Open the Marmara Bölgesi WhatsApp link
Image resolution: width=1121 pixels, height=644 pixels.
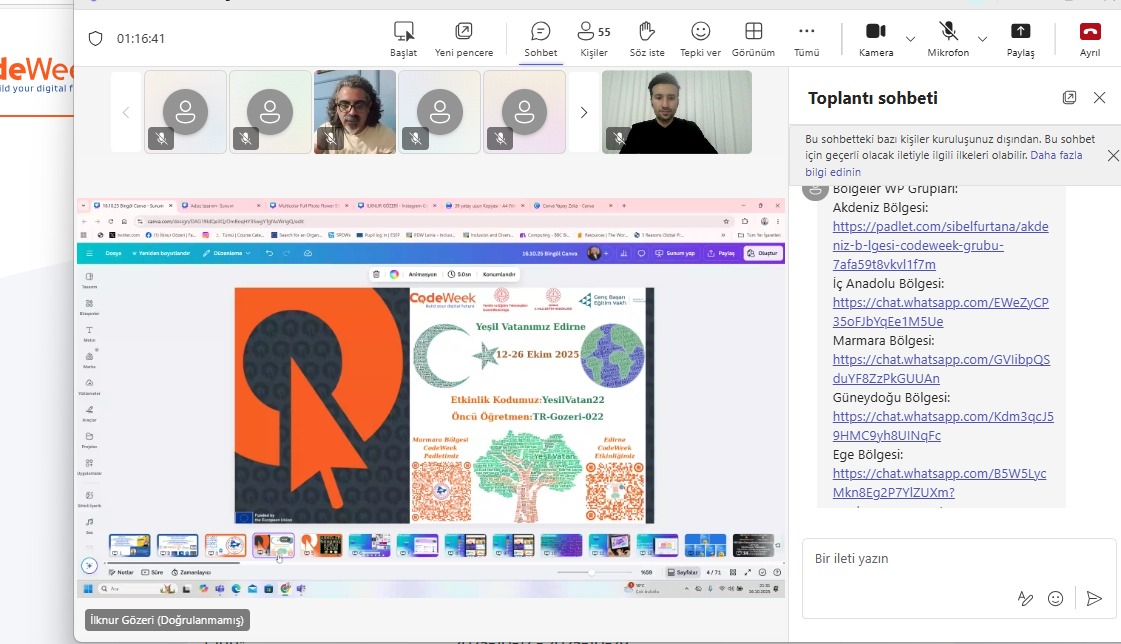[x=941, y=369]
